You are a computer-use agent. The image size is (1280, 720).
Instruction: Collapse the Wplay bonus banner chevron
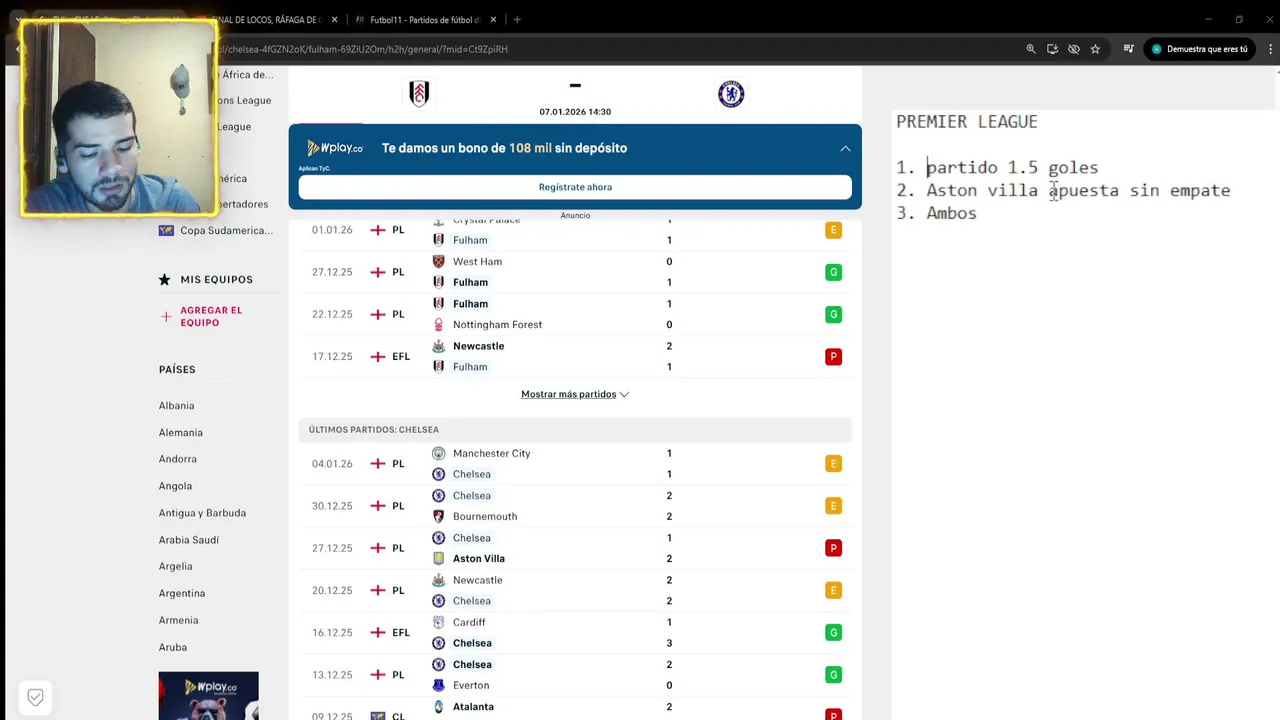(845, 148)
